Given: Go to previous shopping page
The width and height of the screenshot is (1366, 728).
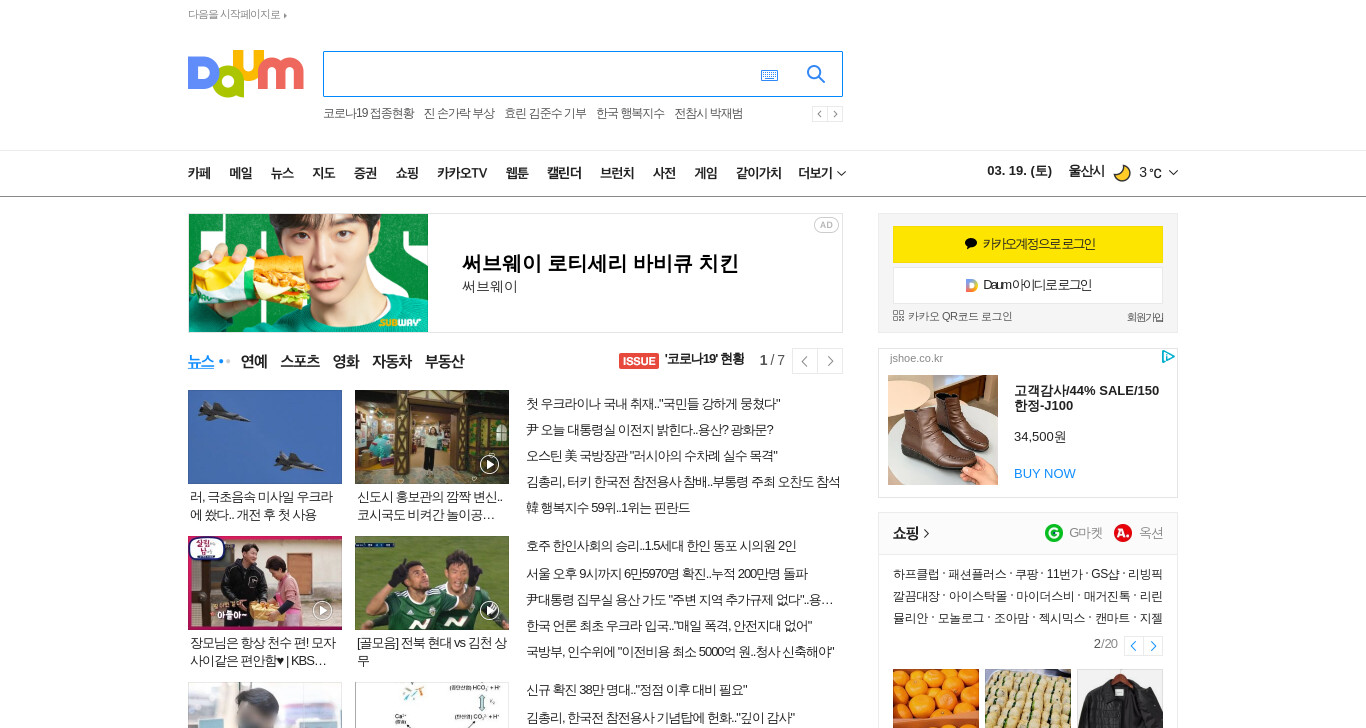Looking at the screenshot, I should tap(1133, 646).
